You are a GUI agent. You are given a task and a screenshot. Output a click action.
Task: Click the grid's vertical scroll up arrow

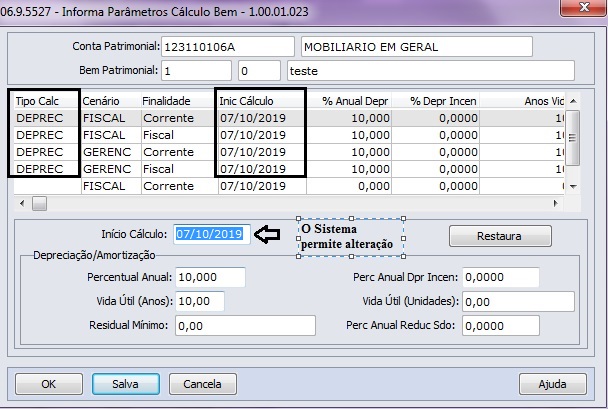click(x=573, y=101)
